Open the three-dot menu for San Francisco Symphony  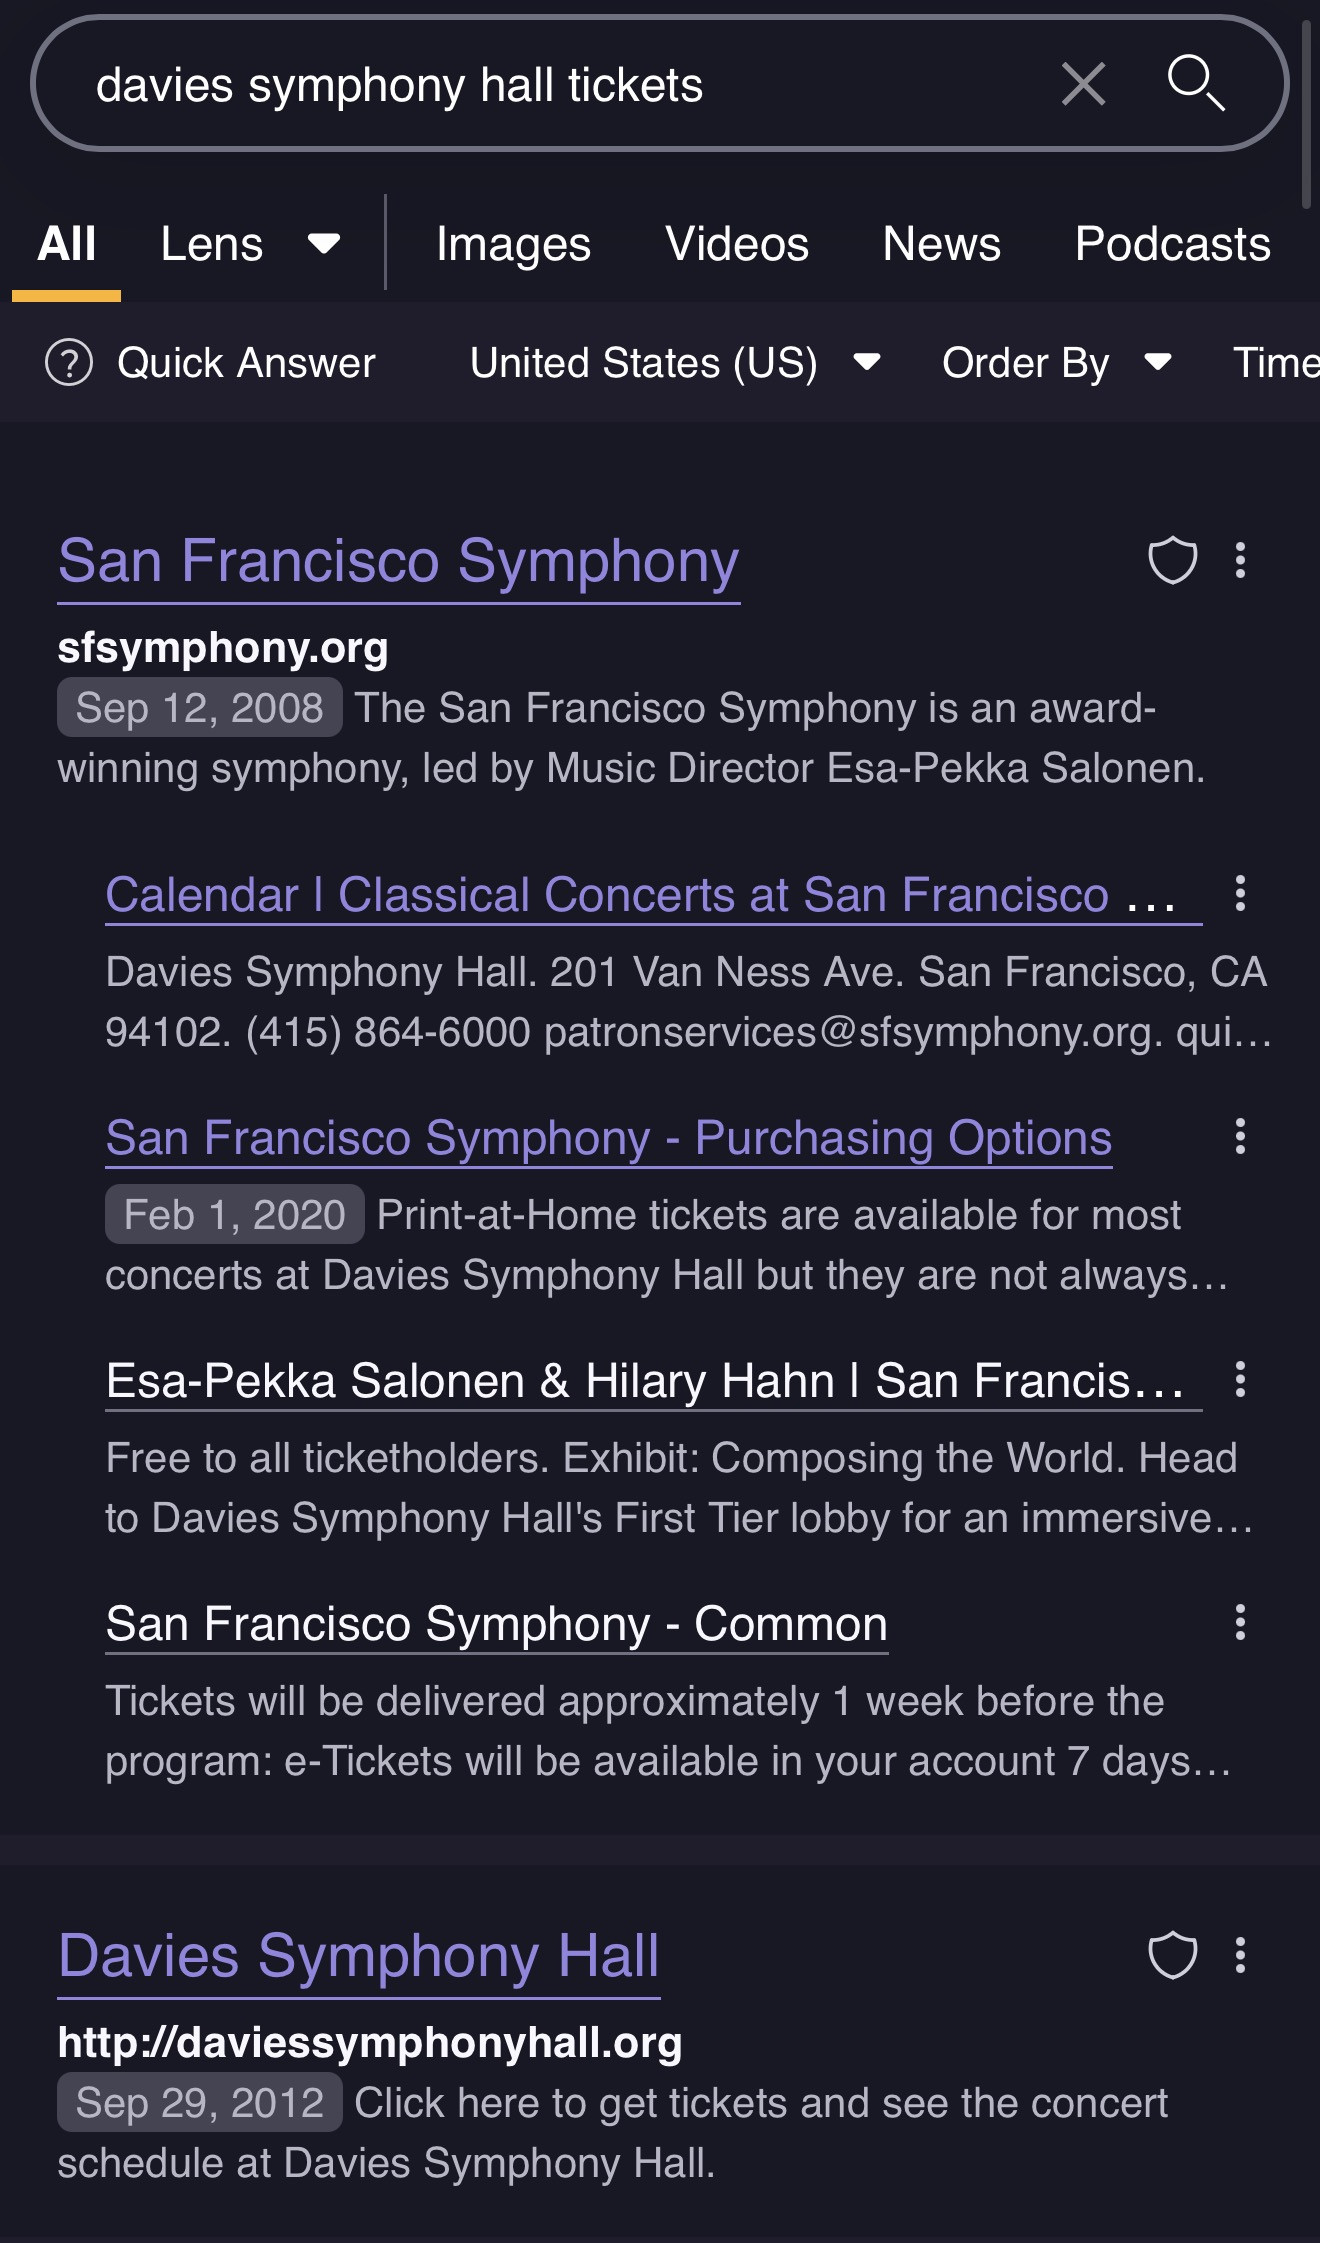click(1240, 560)
